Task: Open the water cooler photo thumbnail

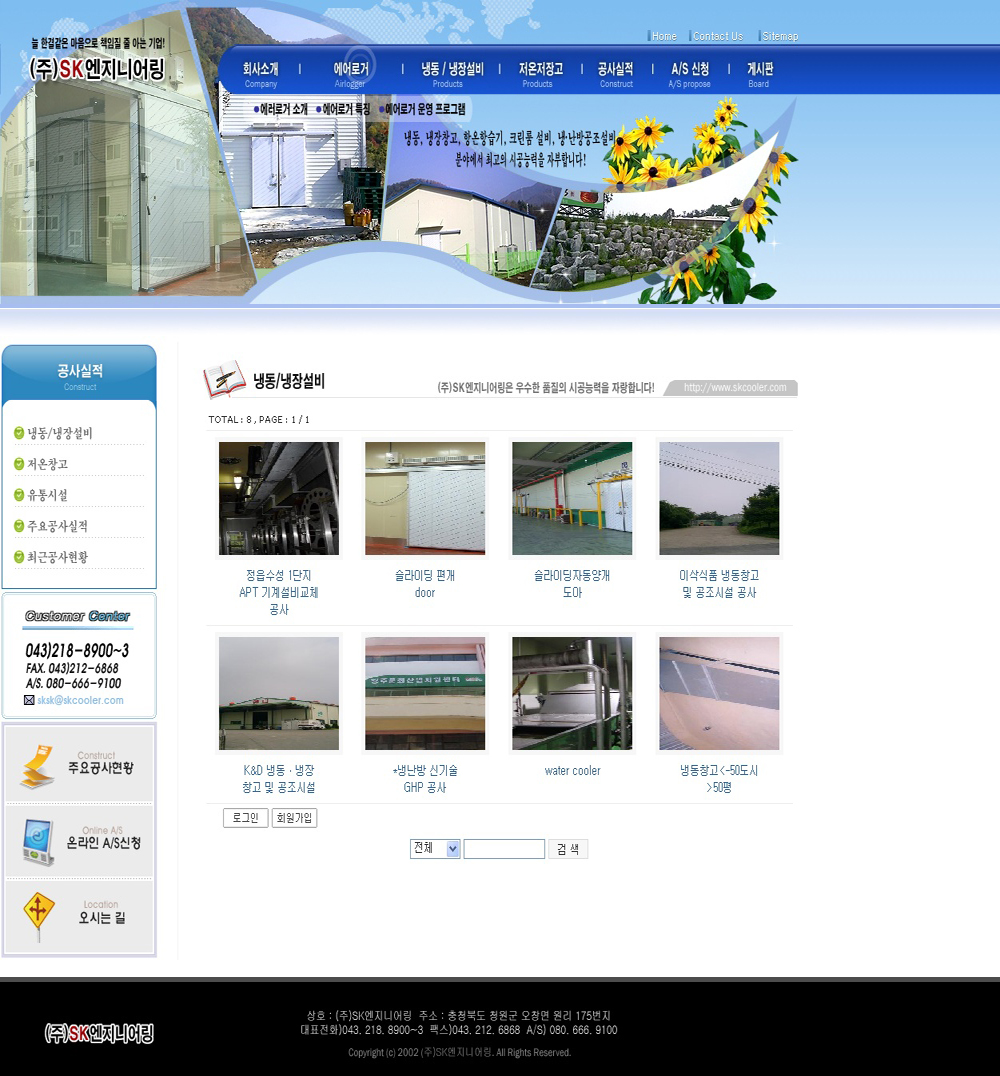Action: 572,694
